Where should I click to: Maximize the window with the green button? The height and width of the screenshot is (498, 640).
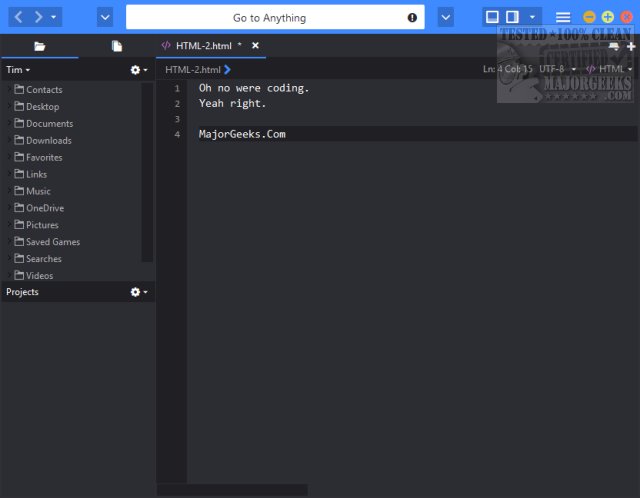(608, 17)
